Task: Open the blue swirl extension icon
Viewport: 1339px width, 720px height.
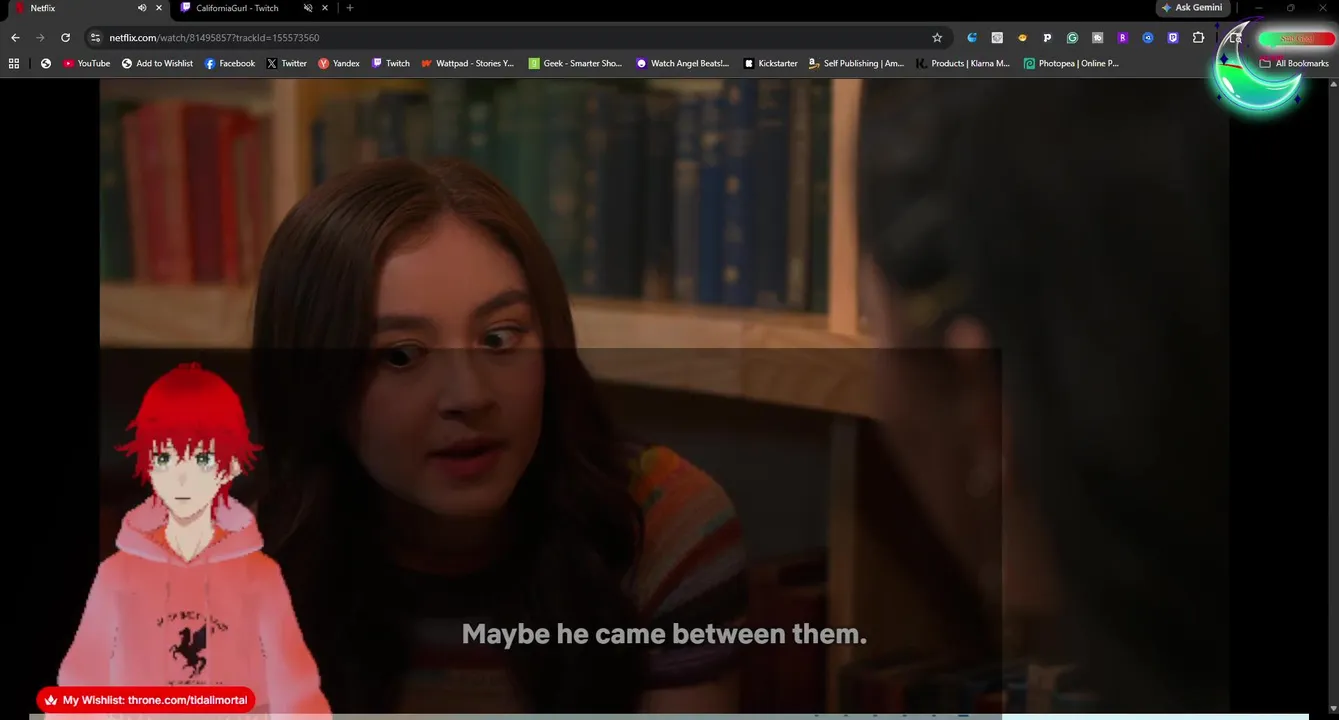Action: 972,38
